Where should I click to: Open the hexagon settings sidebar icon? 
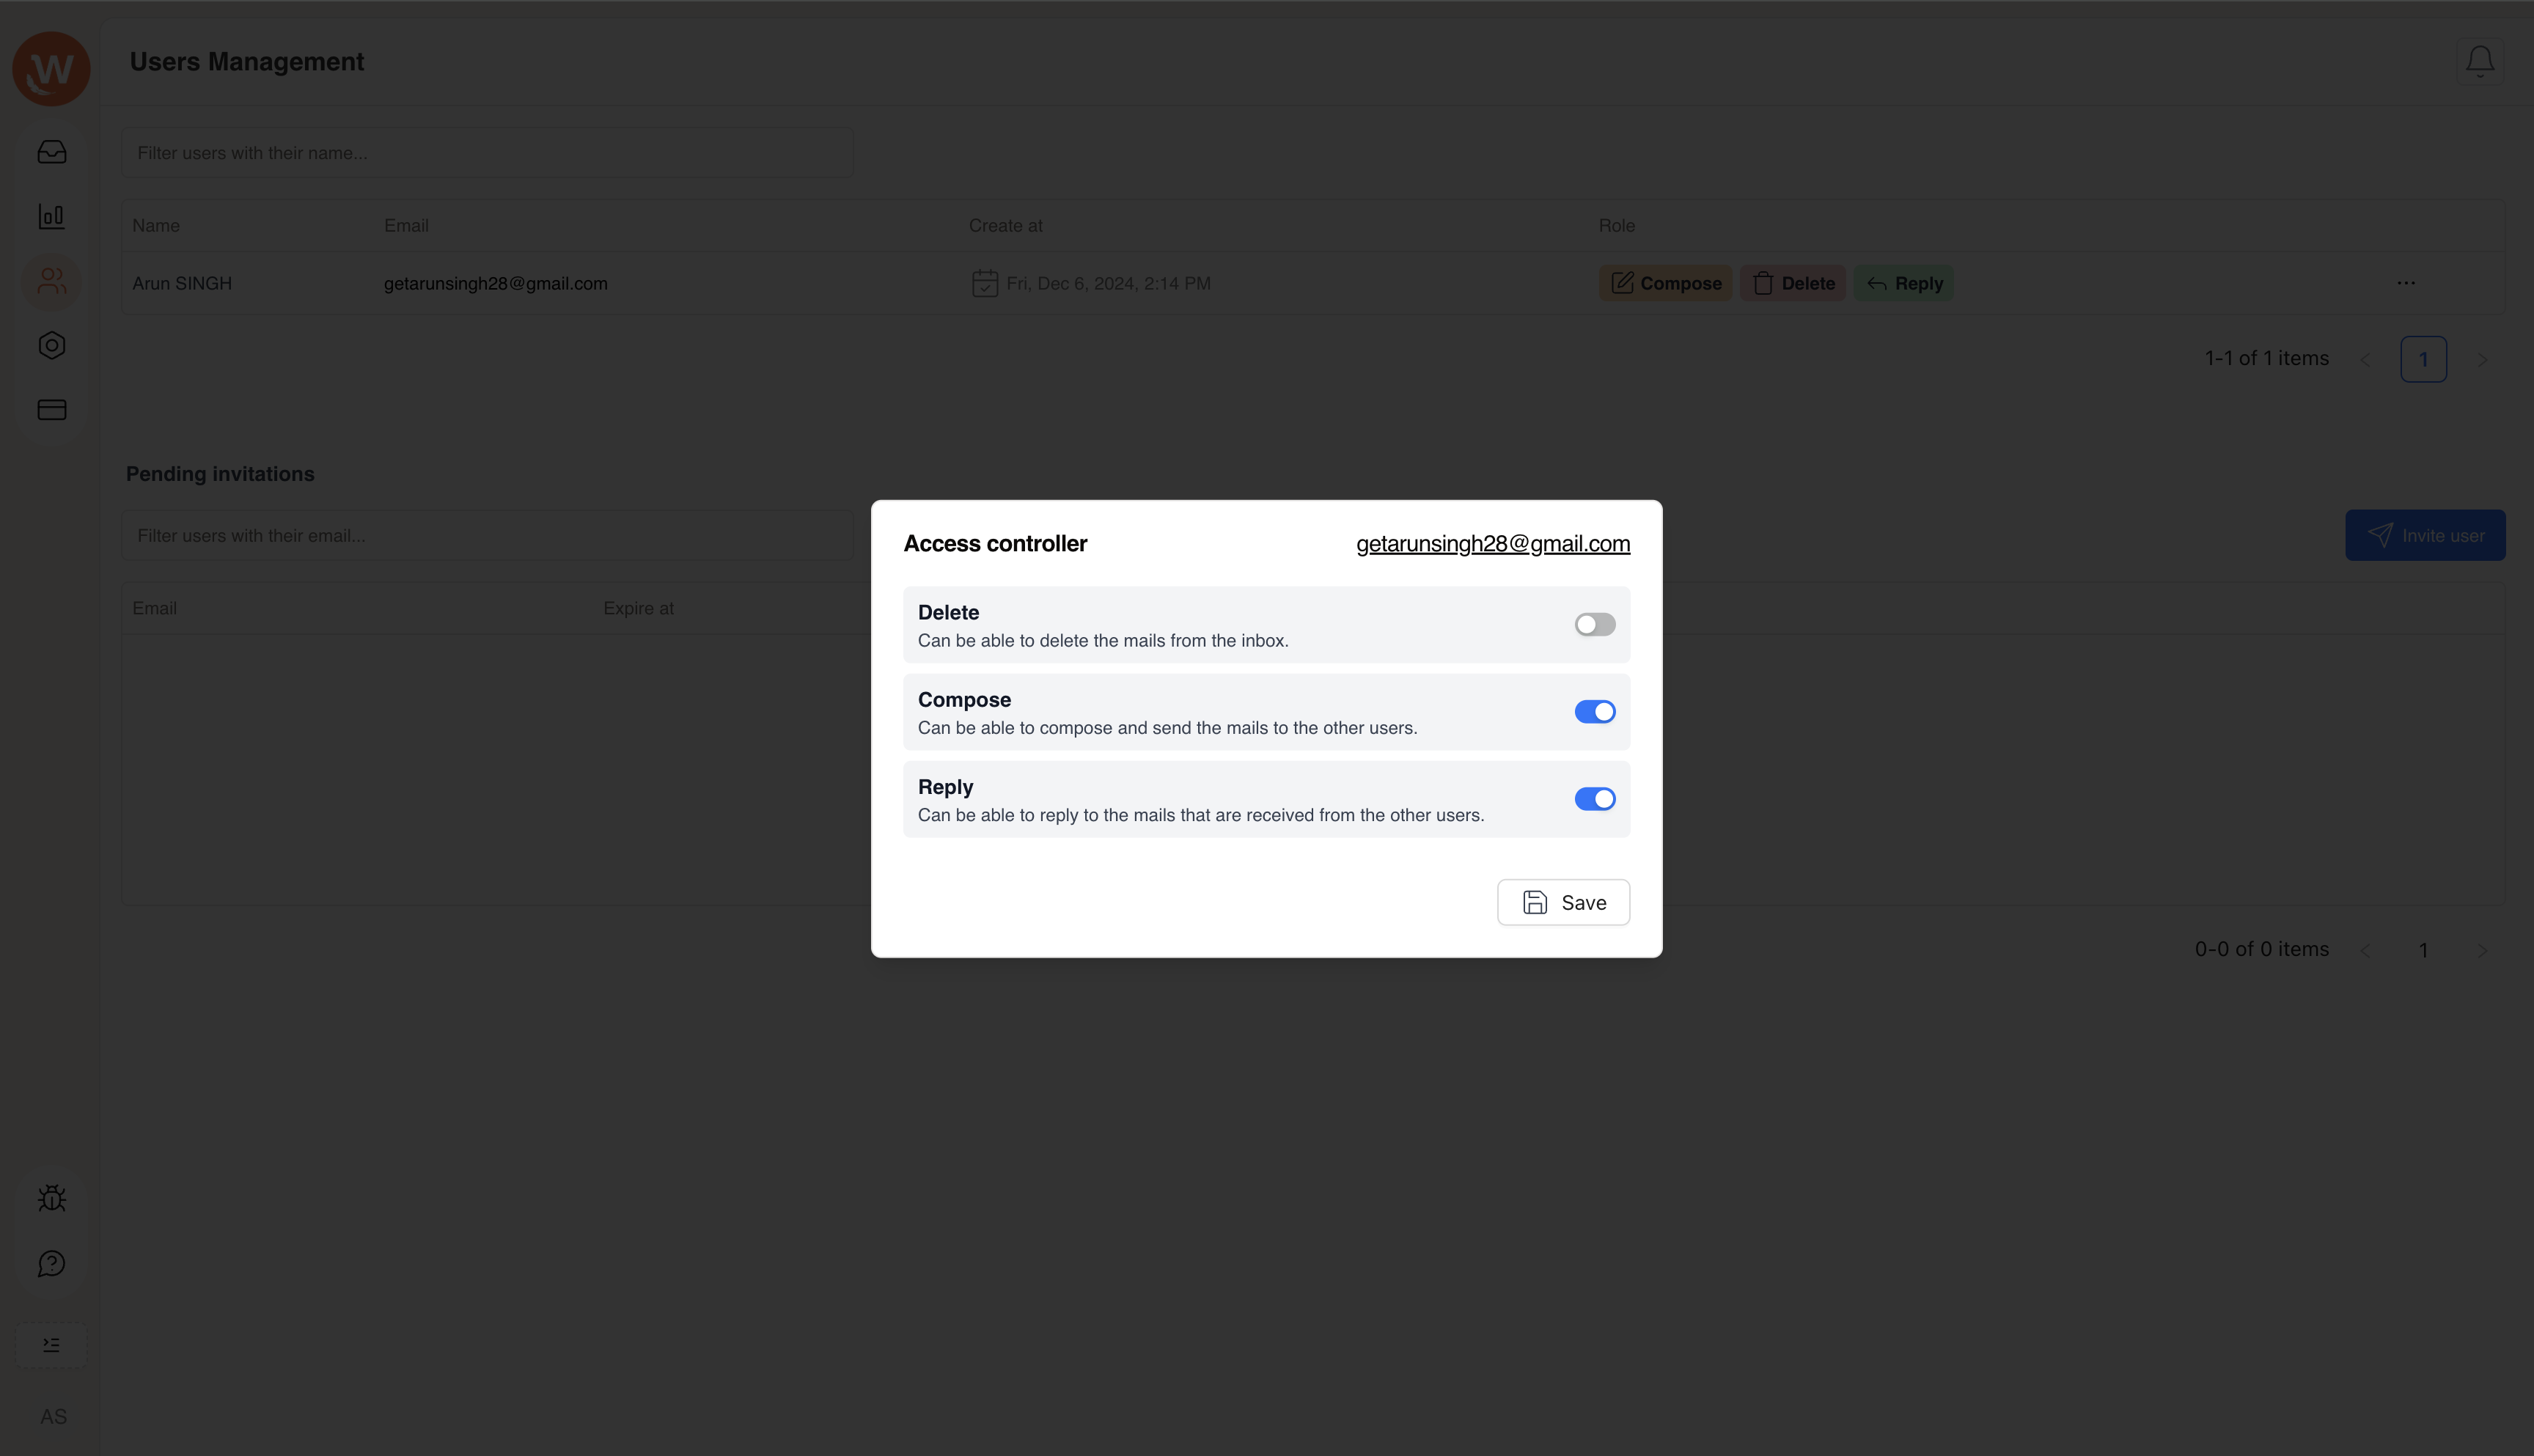52,346
